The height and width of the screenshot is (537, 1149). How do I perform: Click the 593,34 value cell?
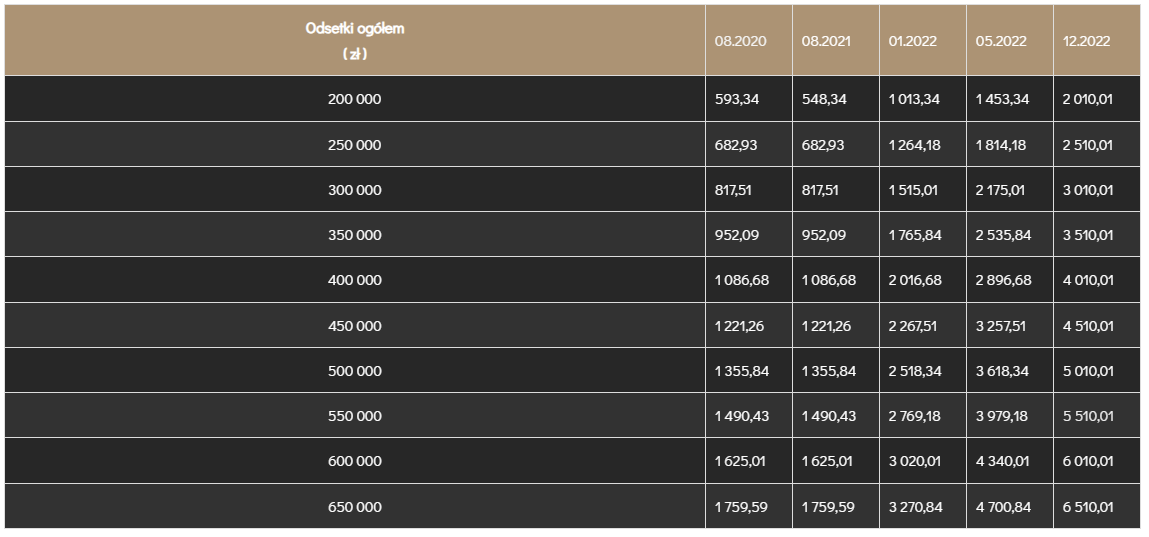736,99
